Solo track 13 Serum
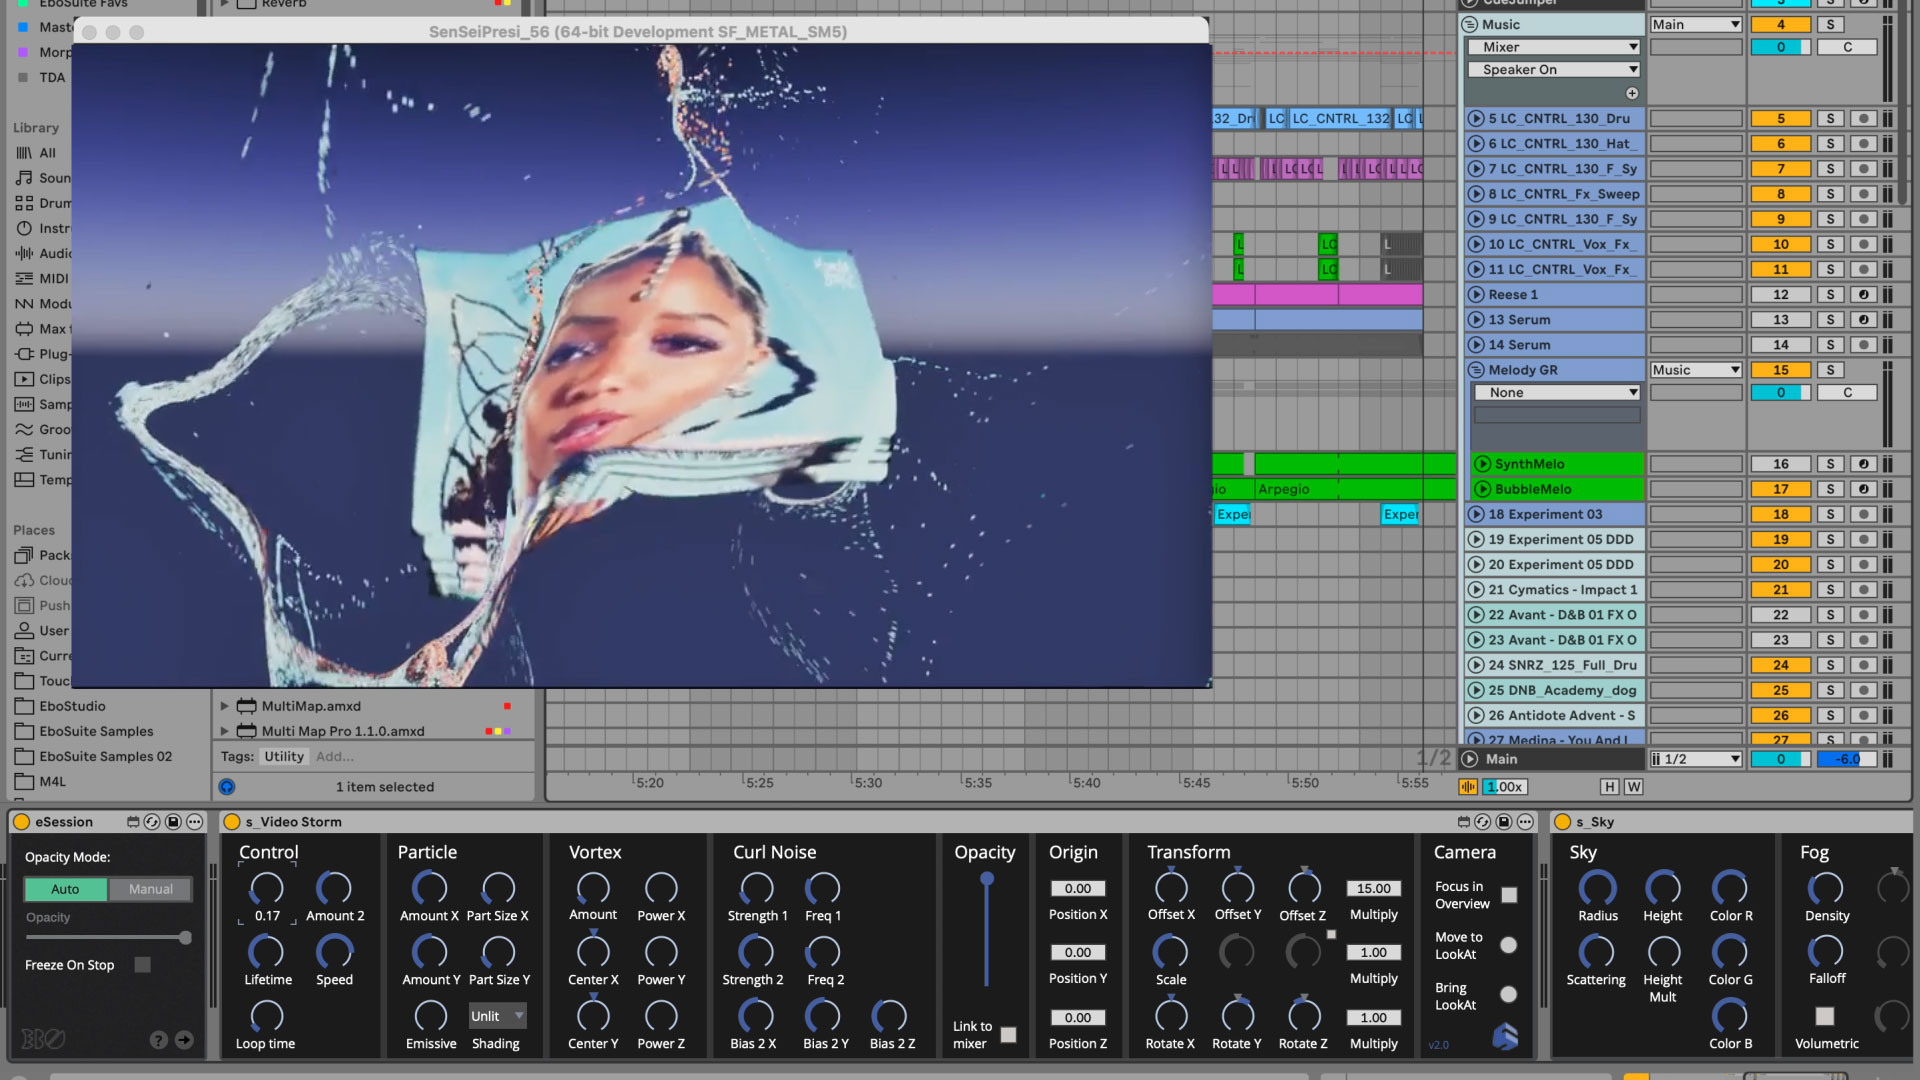 click(1830, 320)
